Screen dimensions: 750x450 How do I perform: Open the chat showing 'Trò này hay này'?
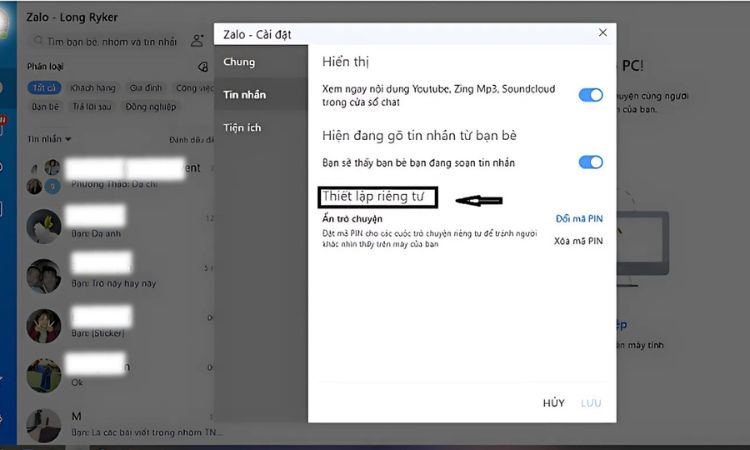click(x=120, y=273)
